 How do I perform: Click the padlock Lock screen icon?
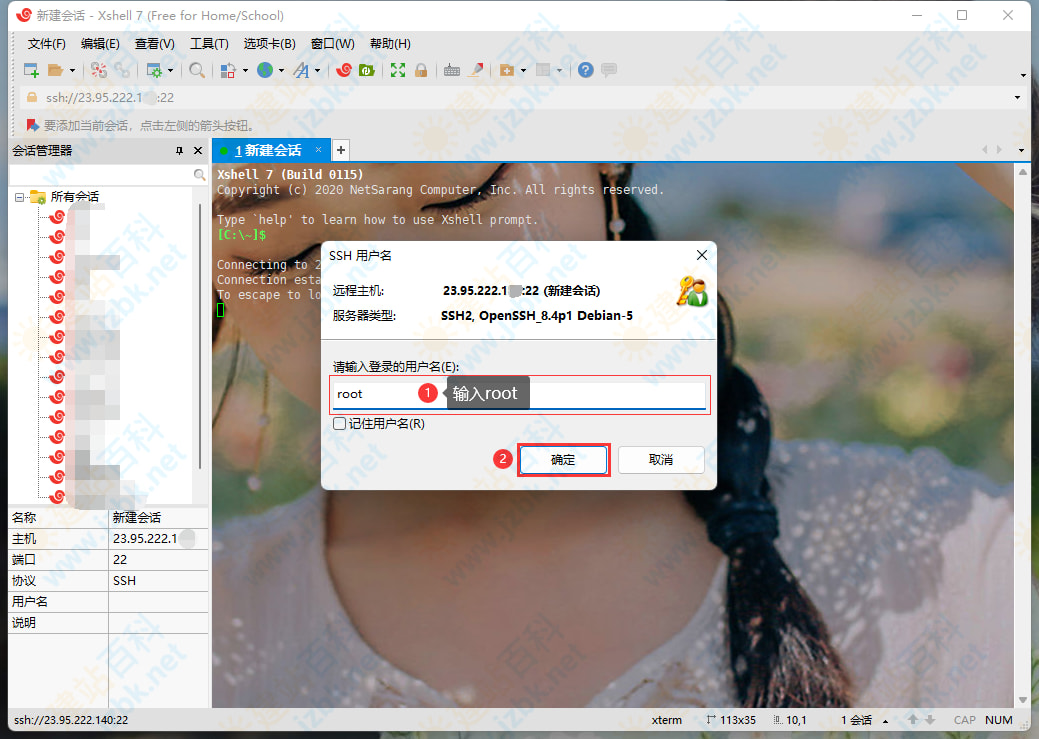coord(421,70)
